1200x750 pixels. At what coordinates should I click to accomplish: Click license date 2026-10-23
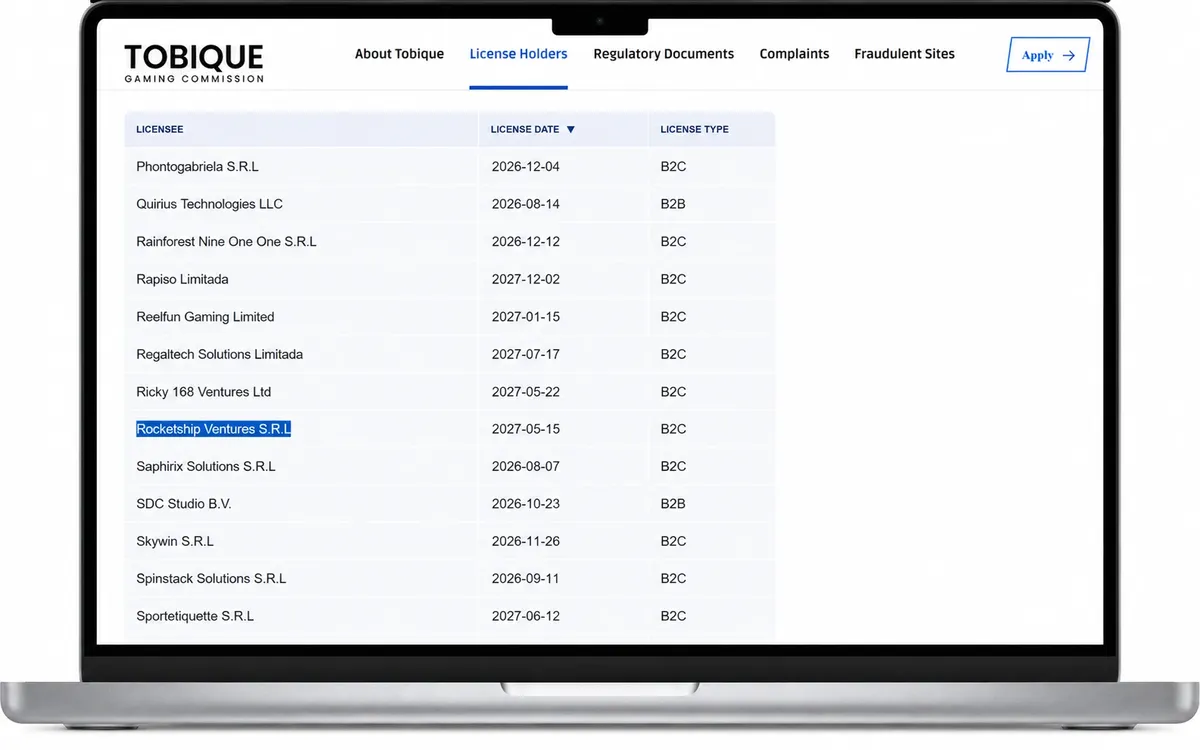coord(526,504)
